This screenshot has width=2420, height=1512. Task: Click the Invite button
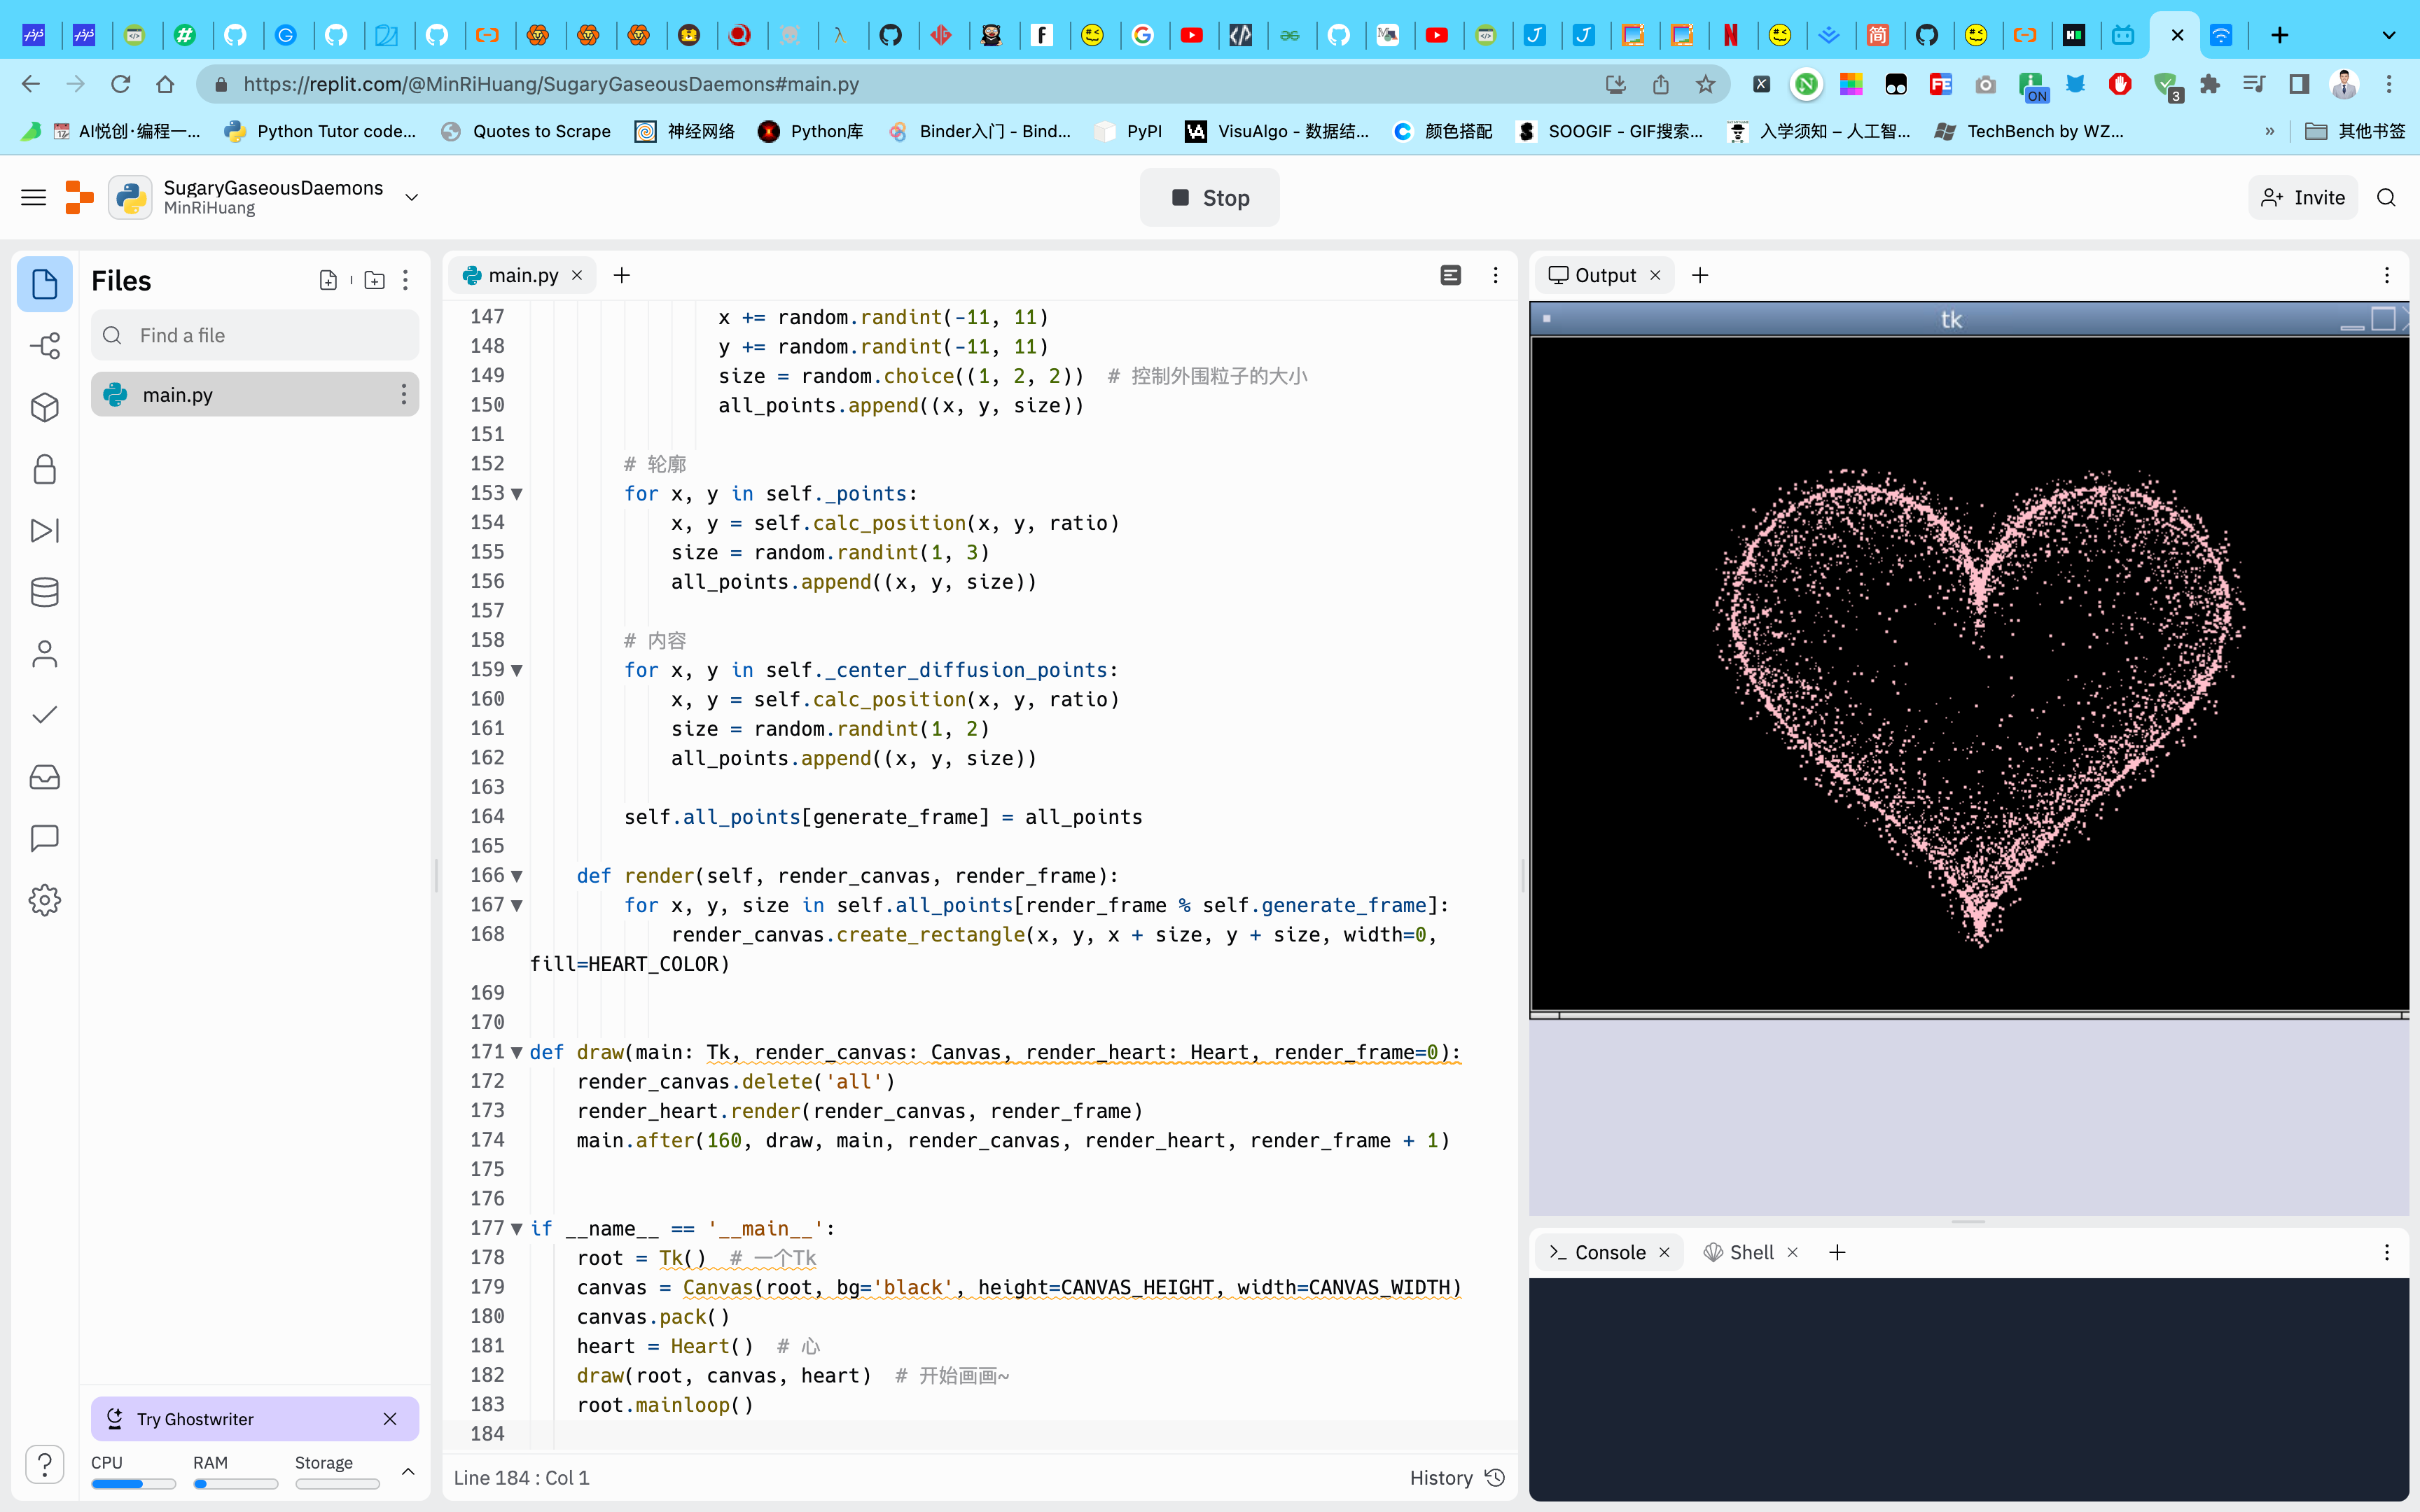[2302, 198]
